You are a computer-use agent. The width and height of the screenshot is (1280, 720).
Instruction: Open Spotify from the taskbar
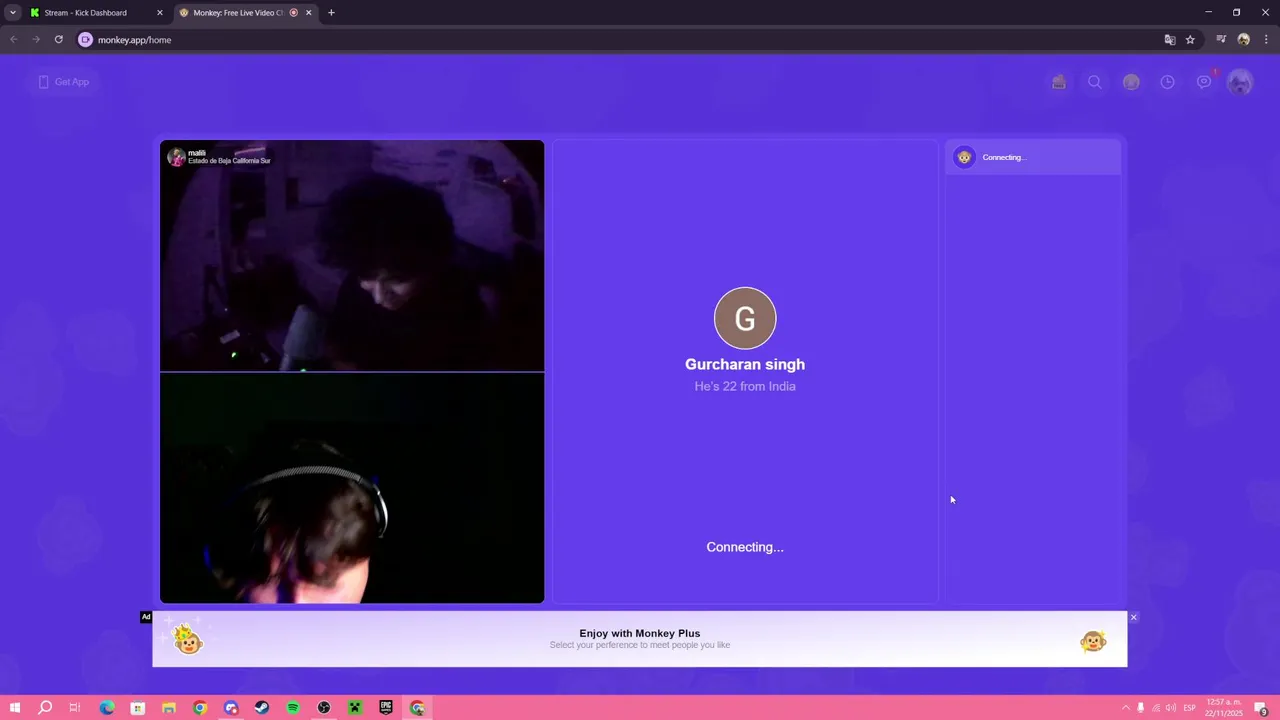tap(293, 708)
